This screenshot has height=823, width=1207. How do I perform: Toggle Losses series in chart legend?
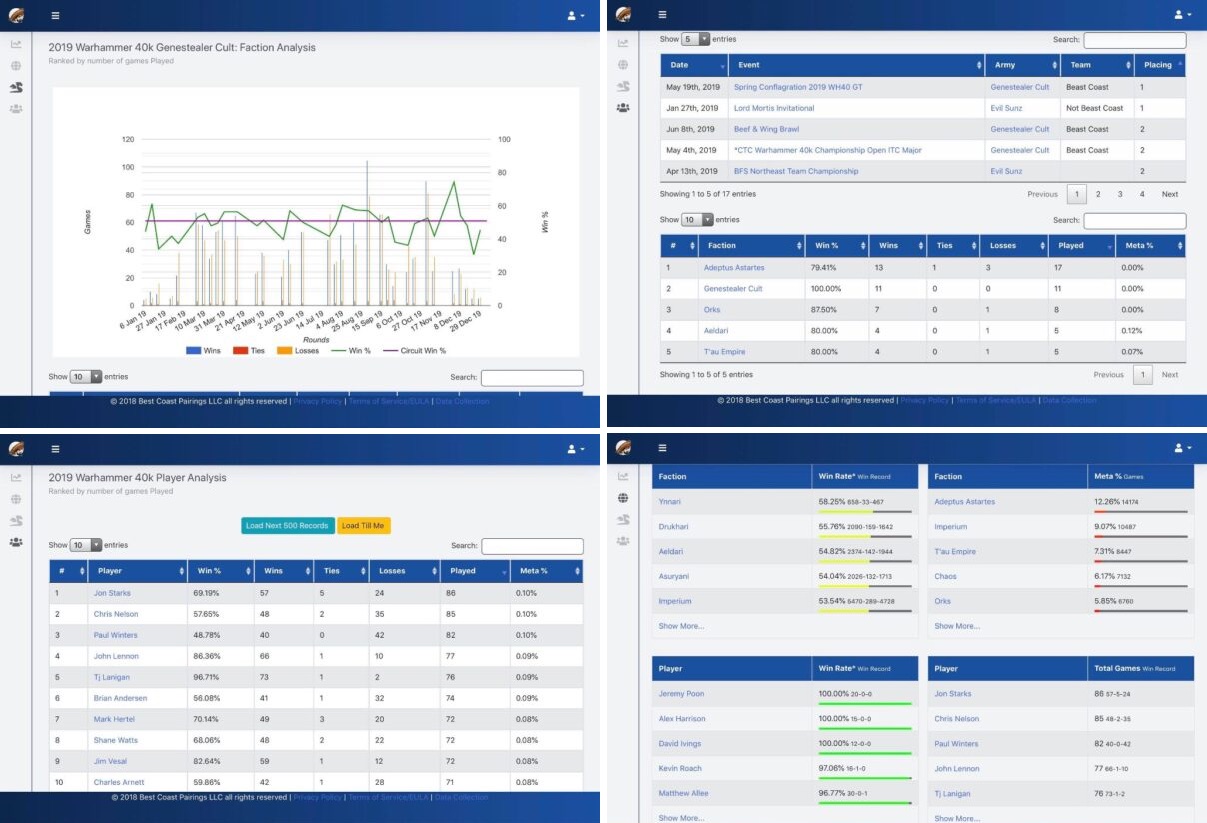coord(298,351)
